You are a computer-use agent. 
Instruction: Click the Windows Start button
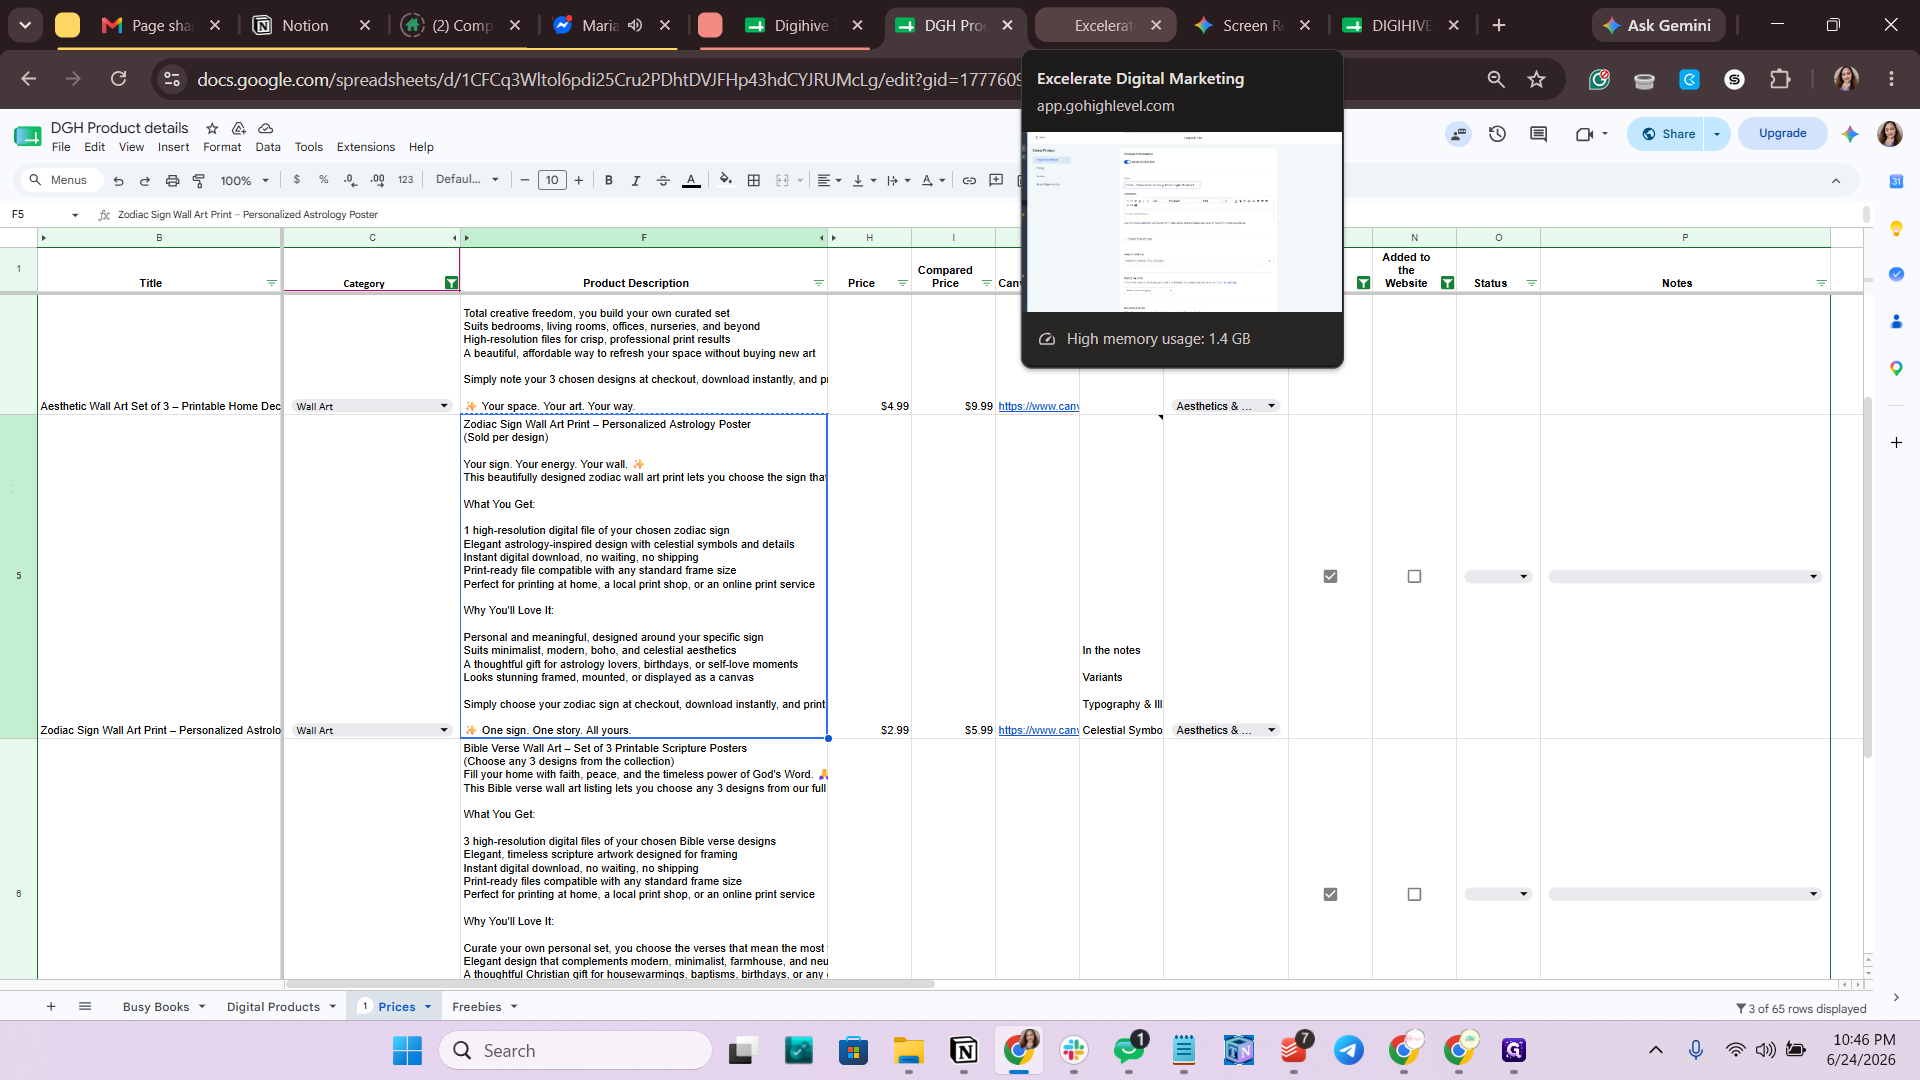click(x=407, y=1050)
